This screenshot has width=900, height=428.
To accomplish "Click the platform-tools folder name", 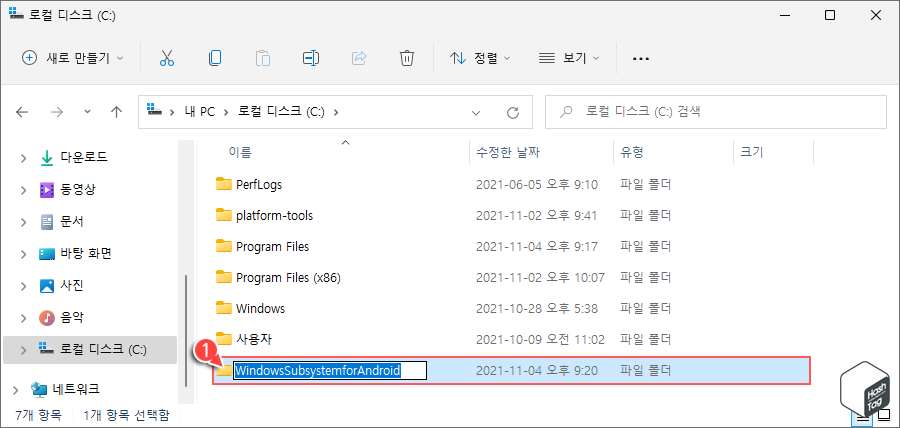I will pyautogui.click(x=274, y=216).
